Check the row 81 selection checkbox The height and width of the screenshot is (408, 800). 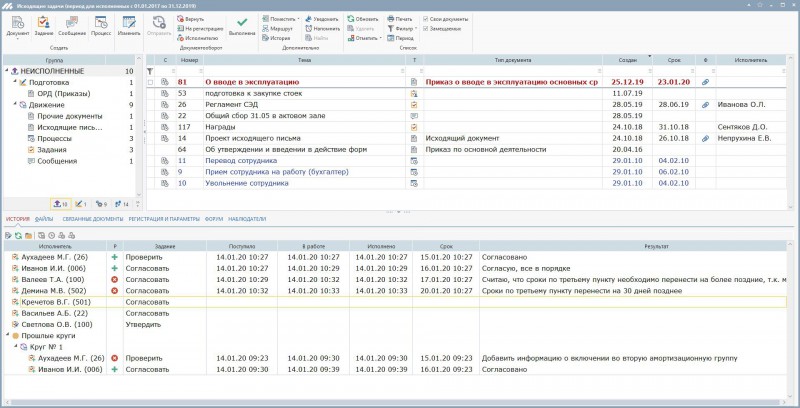click(151, 81)
